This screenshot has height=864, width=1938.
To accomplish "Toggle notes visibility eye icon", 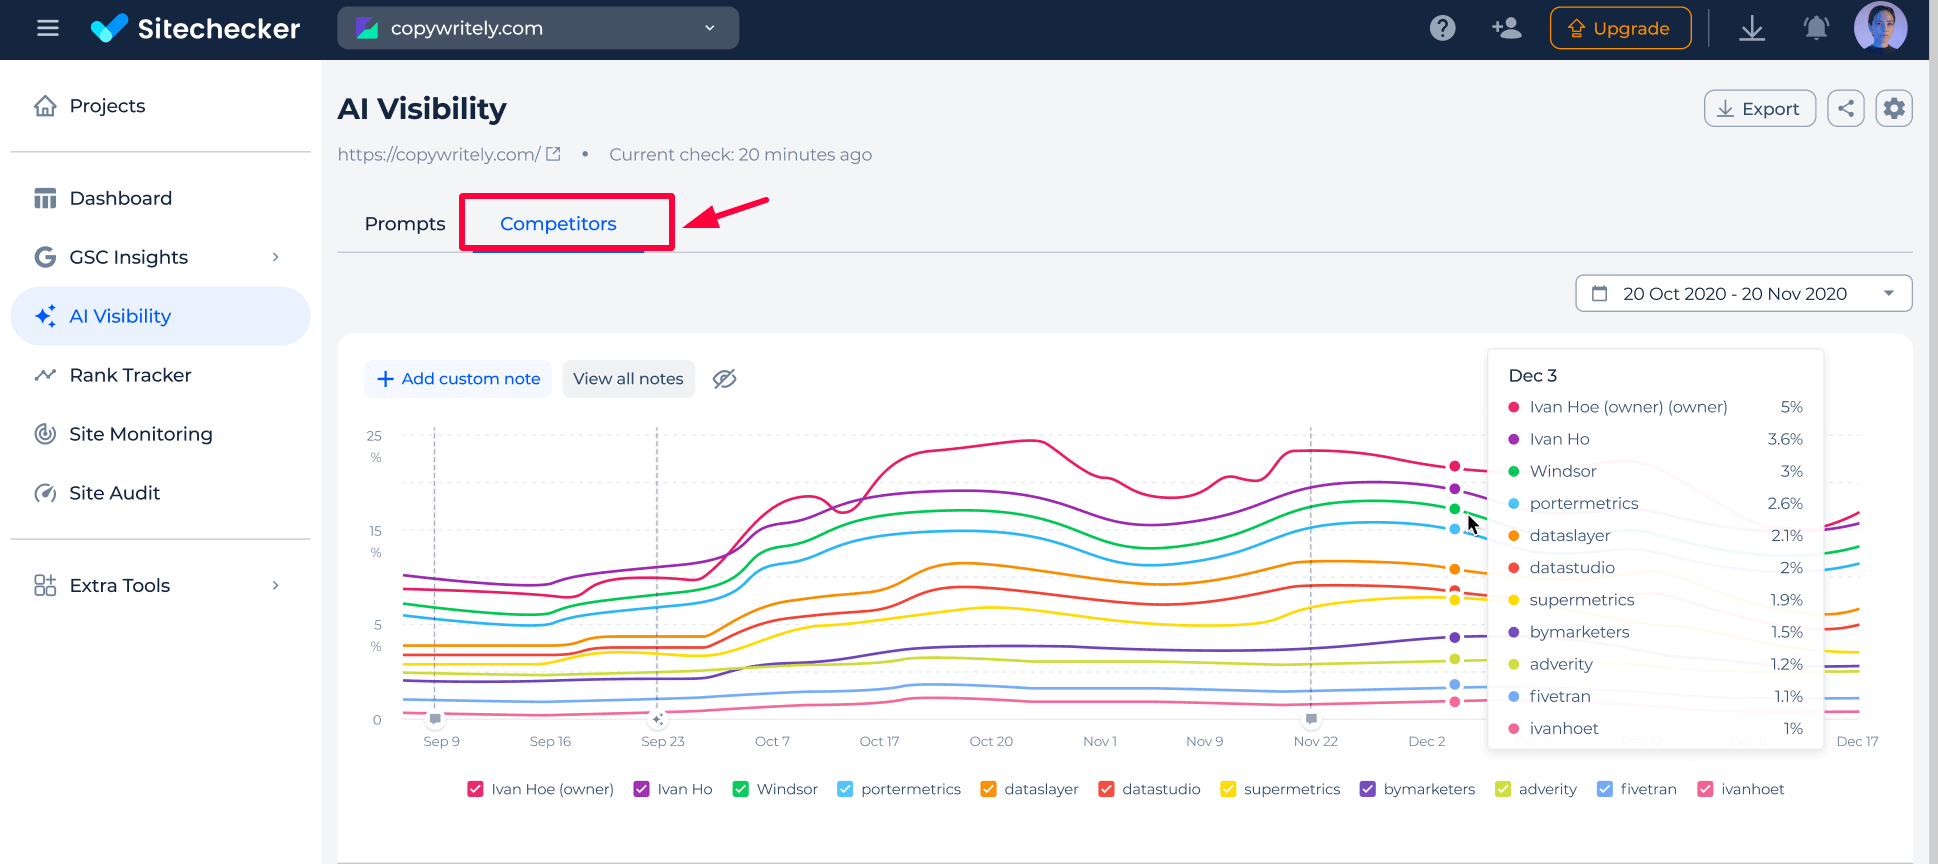I will click(x=724, y=379).
